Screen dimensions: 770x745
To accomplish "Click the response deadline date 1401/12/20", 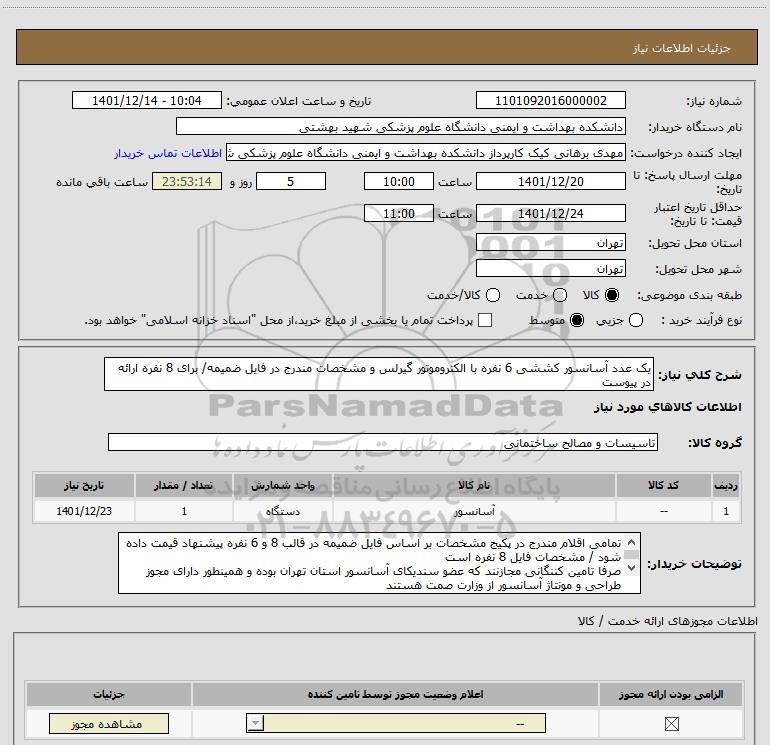I will tap(550, 181).
